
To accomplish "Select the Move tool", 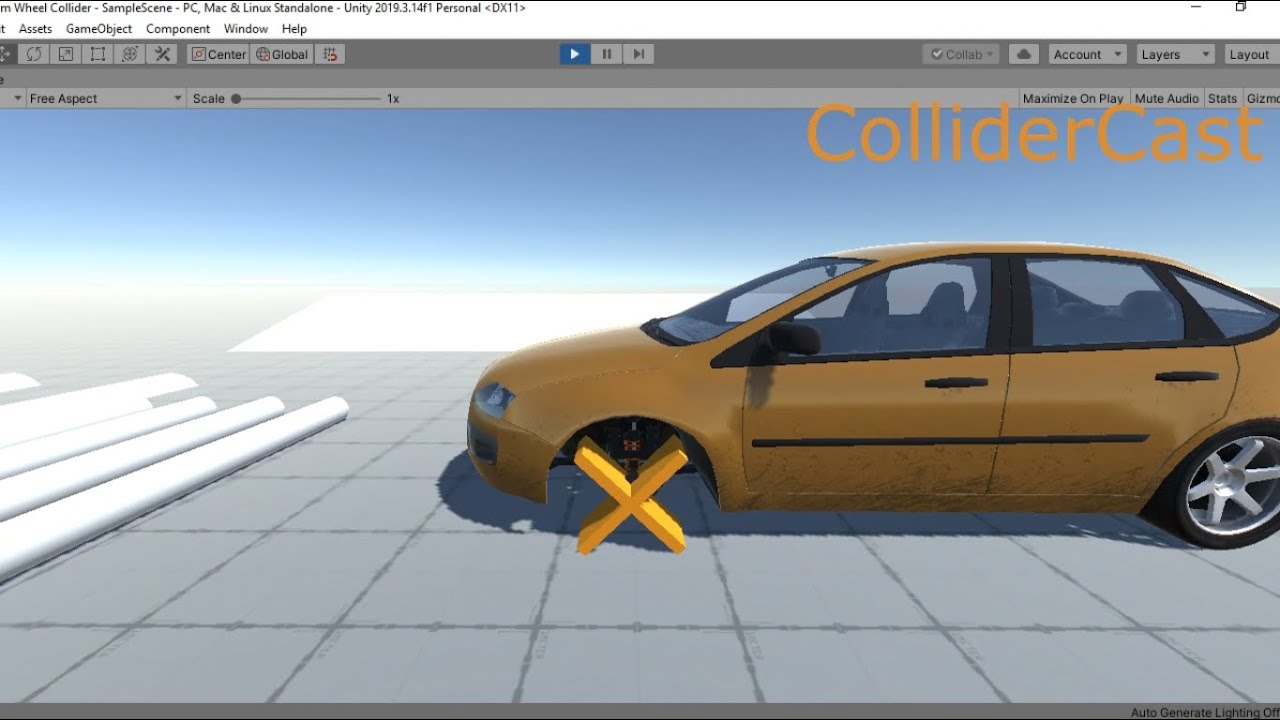I will tap(5, 54).
